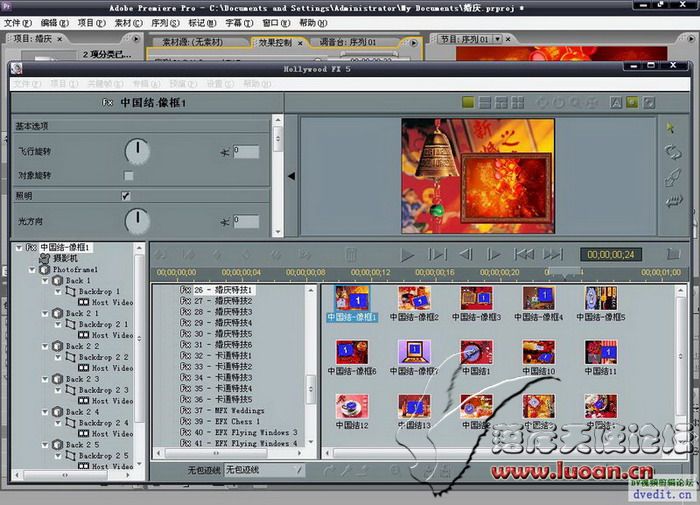Open 项目: 婚庆 panel flyout menu arrow
Image resolution: width=700 pixels, height=505 pixels.
coord(136,39)
